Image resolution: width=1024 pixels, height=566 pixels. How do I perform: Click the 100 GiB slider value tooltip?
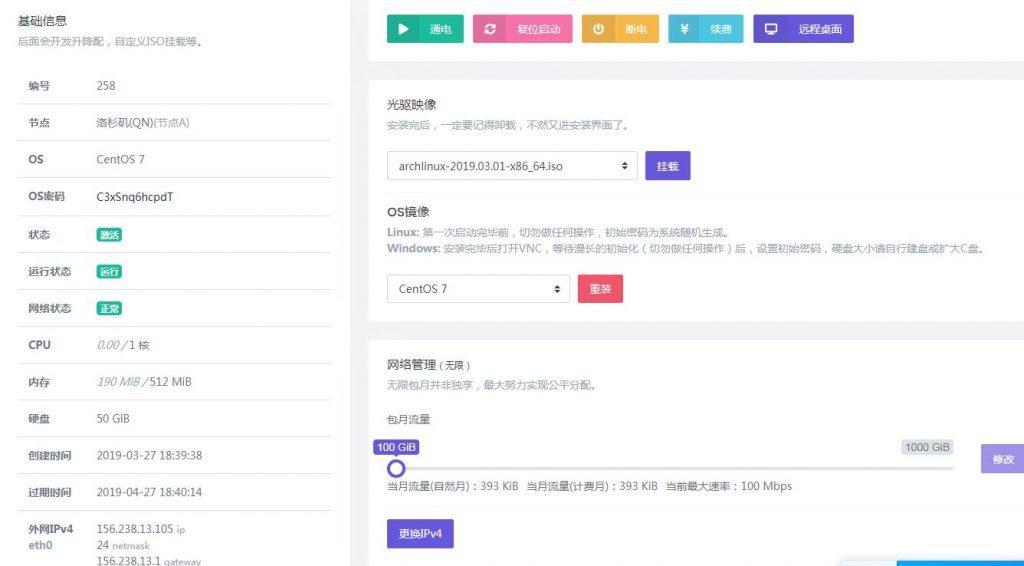[397, 447]
